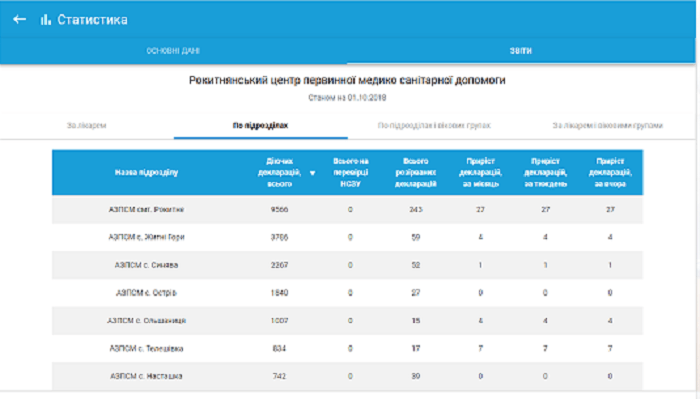
Task: Open the За лікарем sub-tab
Action: tap(87, 125)
